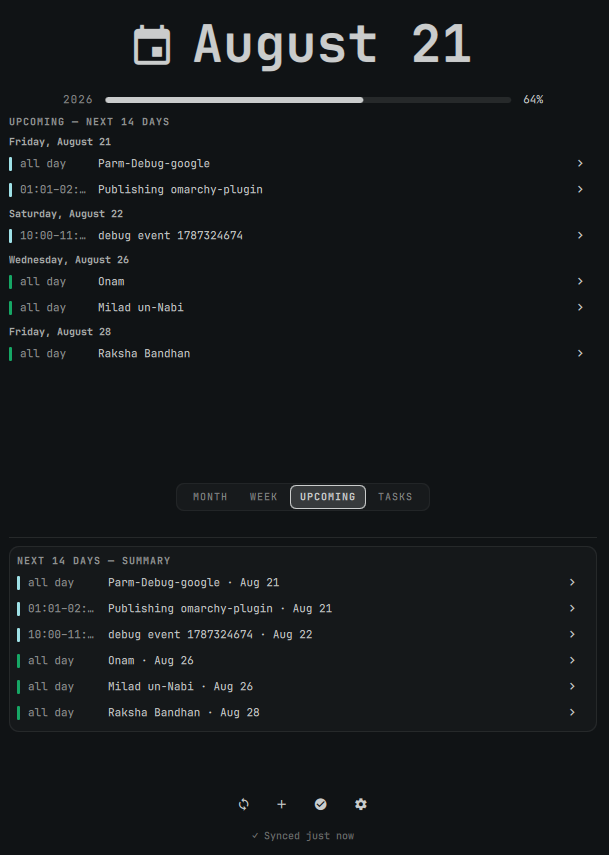Expand Publishing omarchy-plugin chevron in upcoming list
Screen dimensions: 609x855
(580, 189)
